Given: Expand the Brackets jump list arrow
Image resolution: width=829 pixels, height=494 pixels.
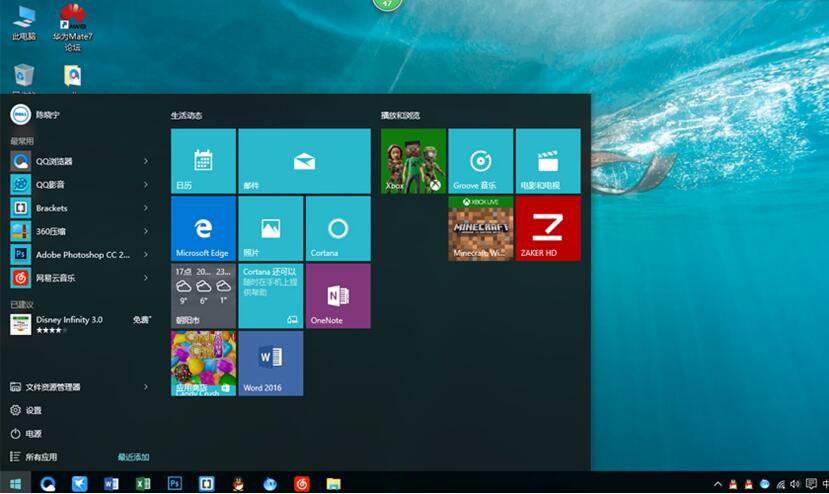Looking at the screenshot, I should click(x=146, y=208).
